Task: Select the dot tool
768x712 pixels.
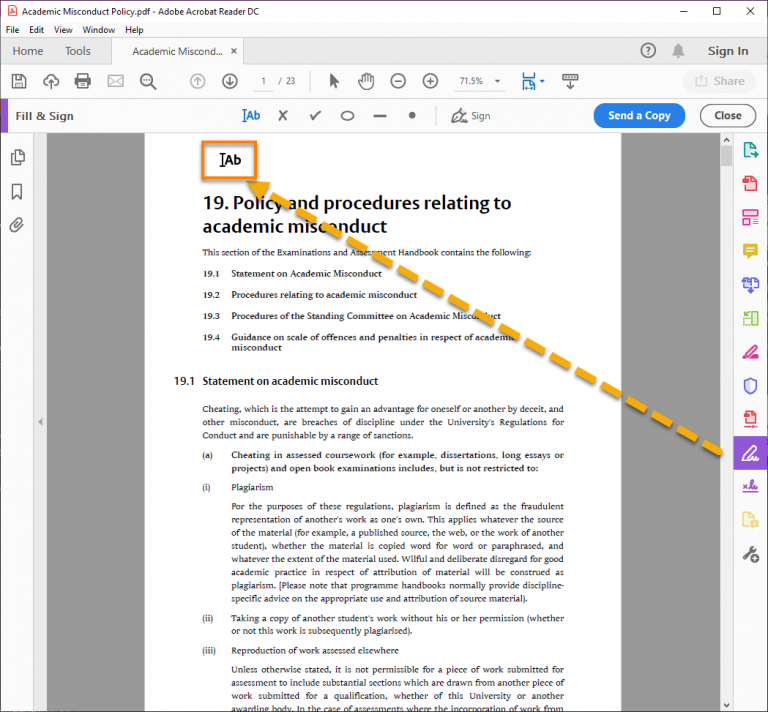Action: click(412, 116)
